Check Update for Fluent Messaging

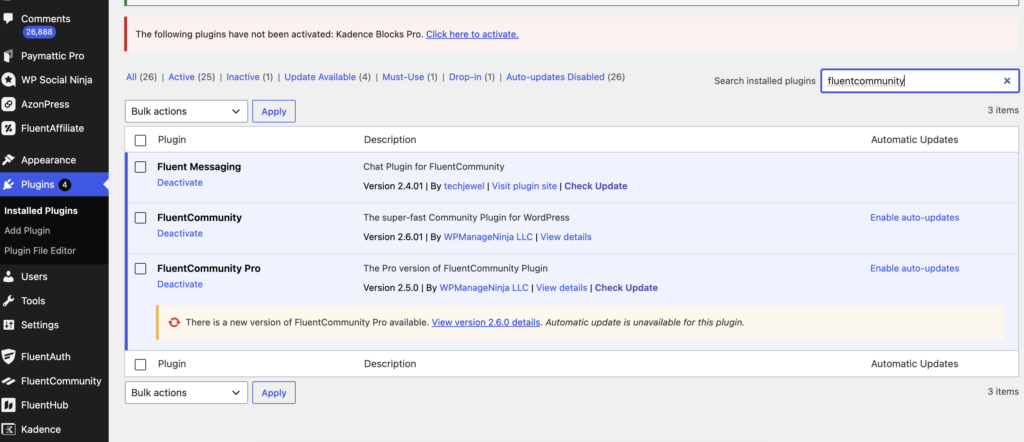click(x=596, y=186)
